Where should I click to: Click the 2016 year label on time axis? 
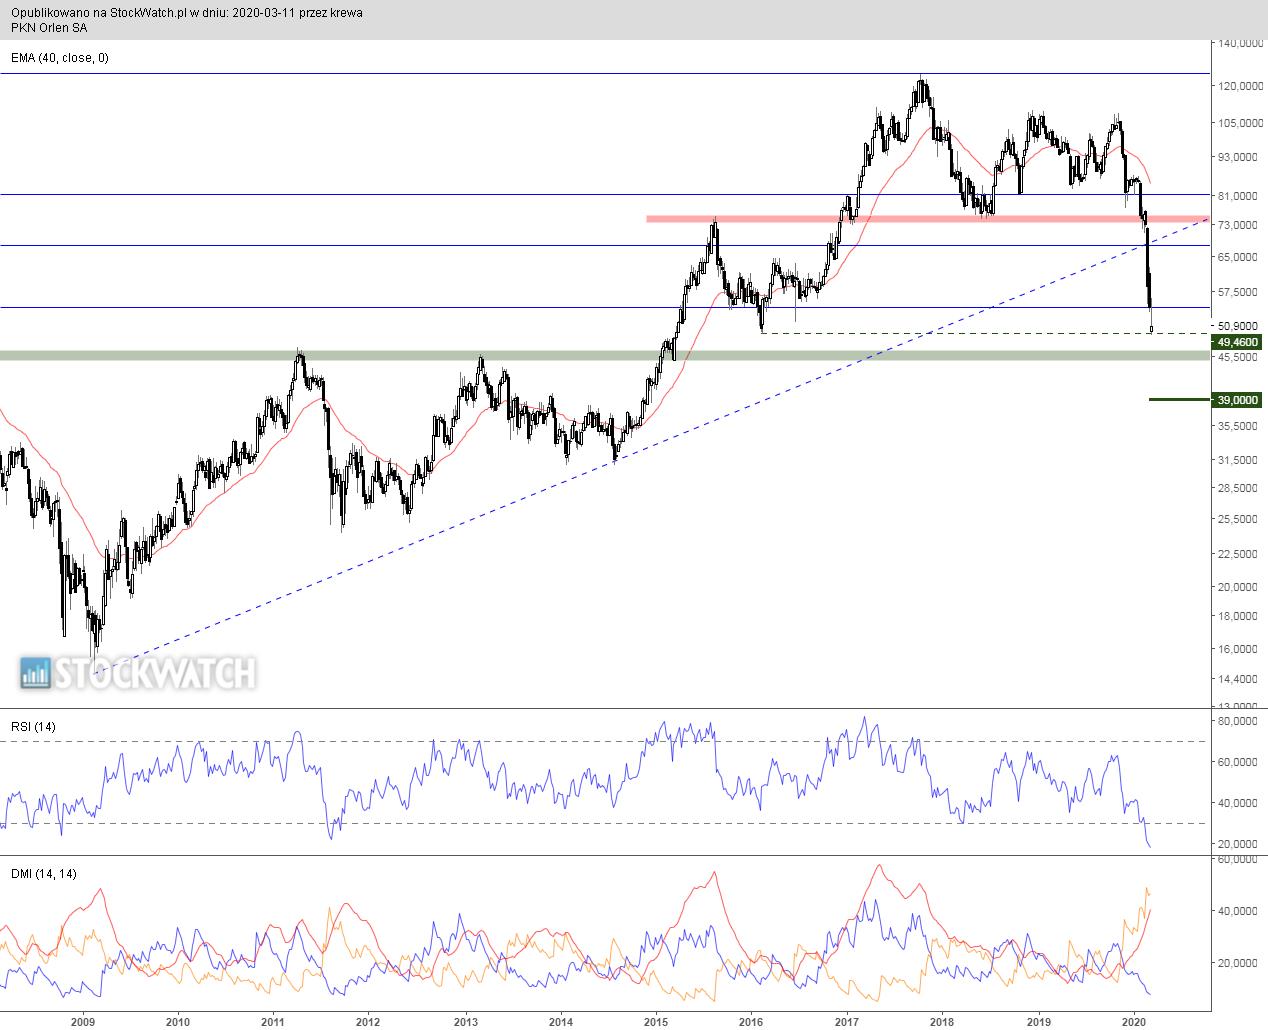click(x=751, y=1021)
